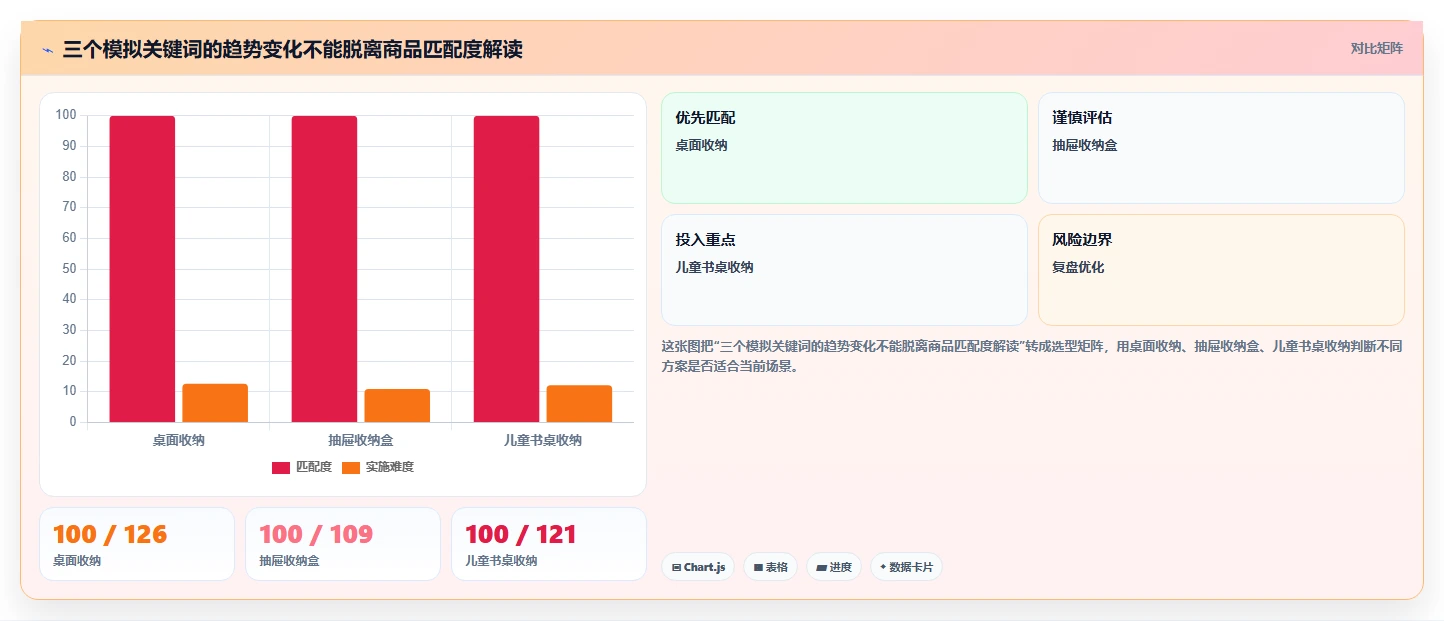Screen dimensions: 1444x621
Task: Click the 进度 tag chip
Action: pyautogui.click(x=834, y=567)
